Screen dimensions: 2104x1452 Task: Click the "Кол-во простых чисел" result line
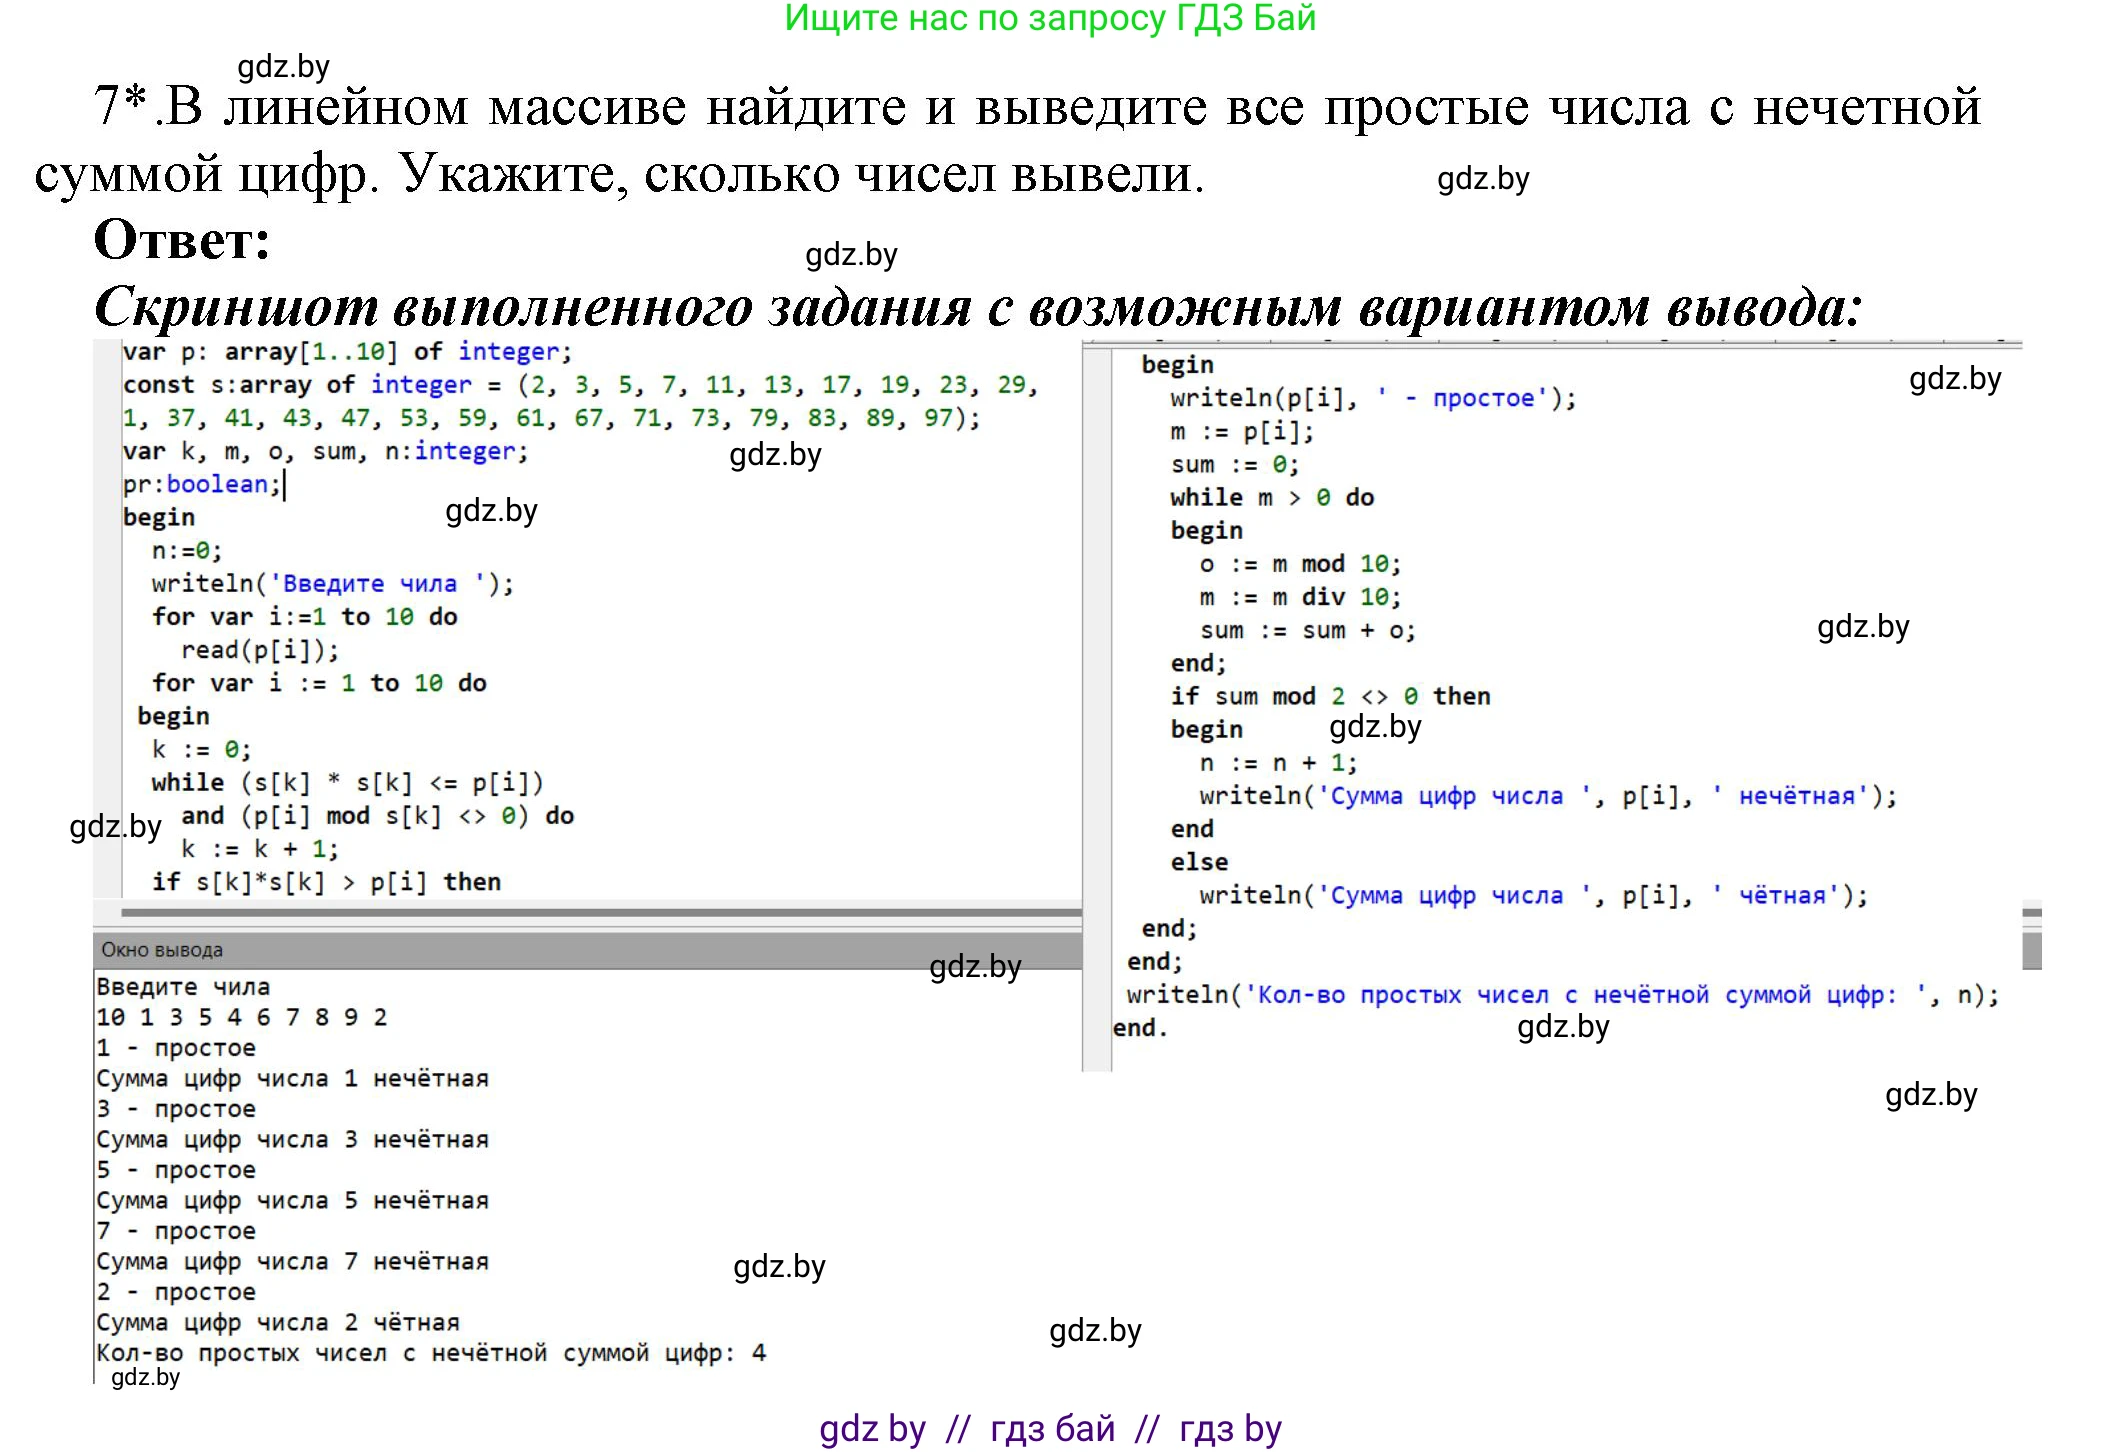click(x=430, y=1352)
